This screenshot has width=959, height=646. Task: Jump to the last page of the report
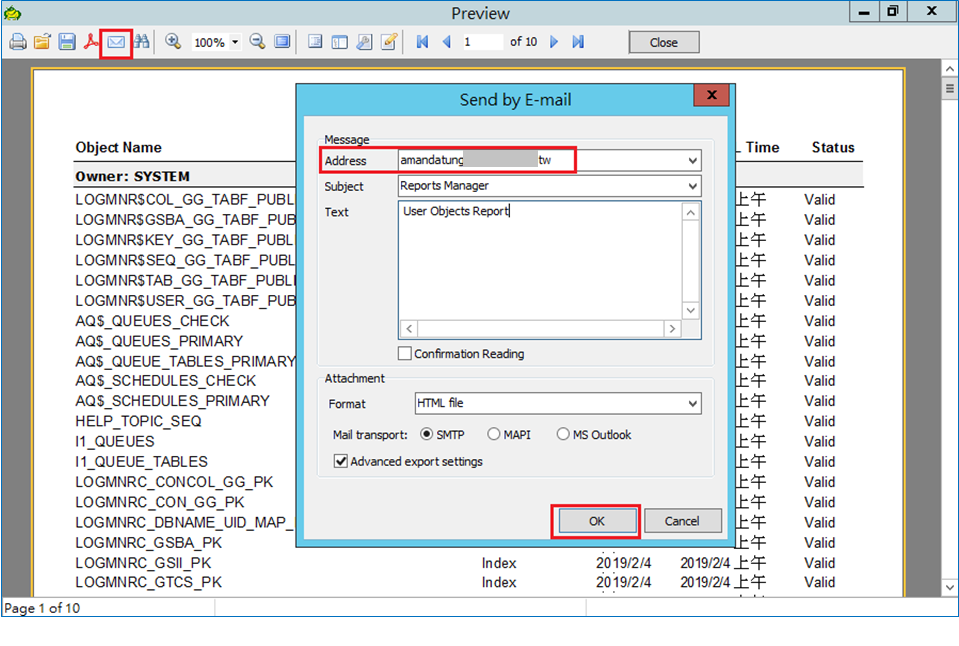pyautogui.click(x=577, y=42)
